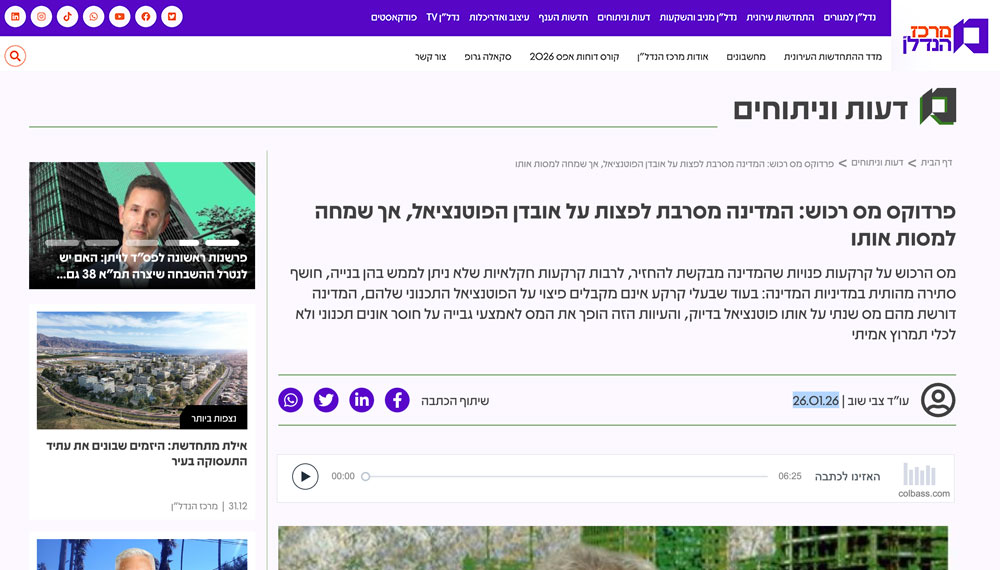Open the search magnifier icon
Image resolution: width=1000 pixels, height=570 pixels.
pyautogui.click(x=15, y=56)
